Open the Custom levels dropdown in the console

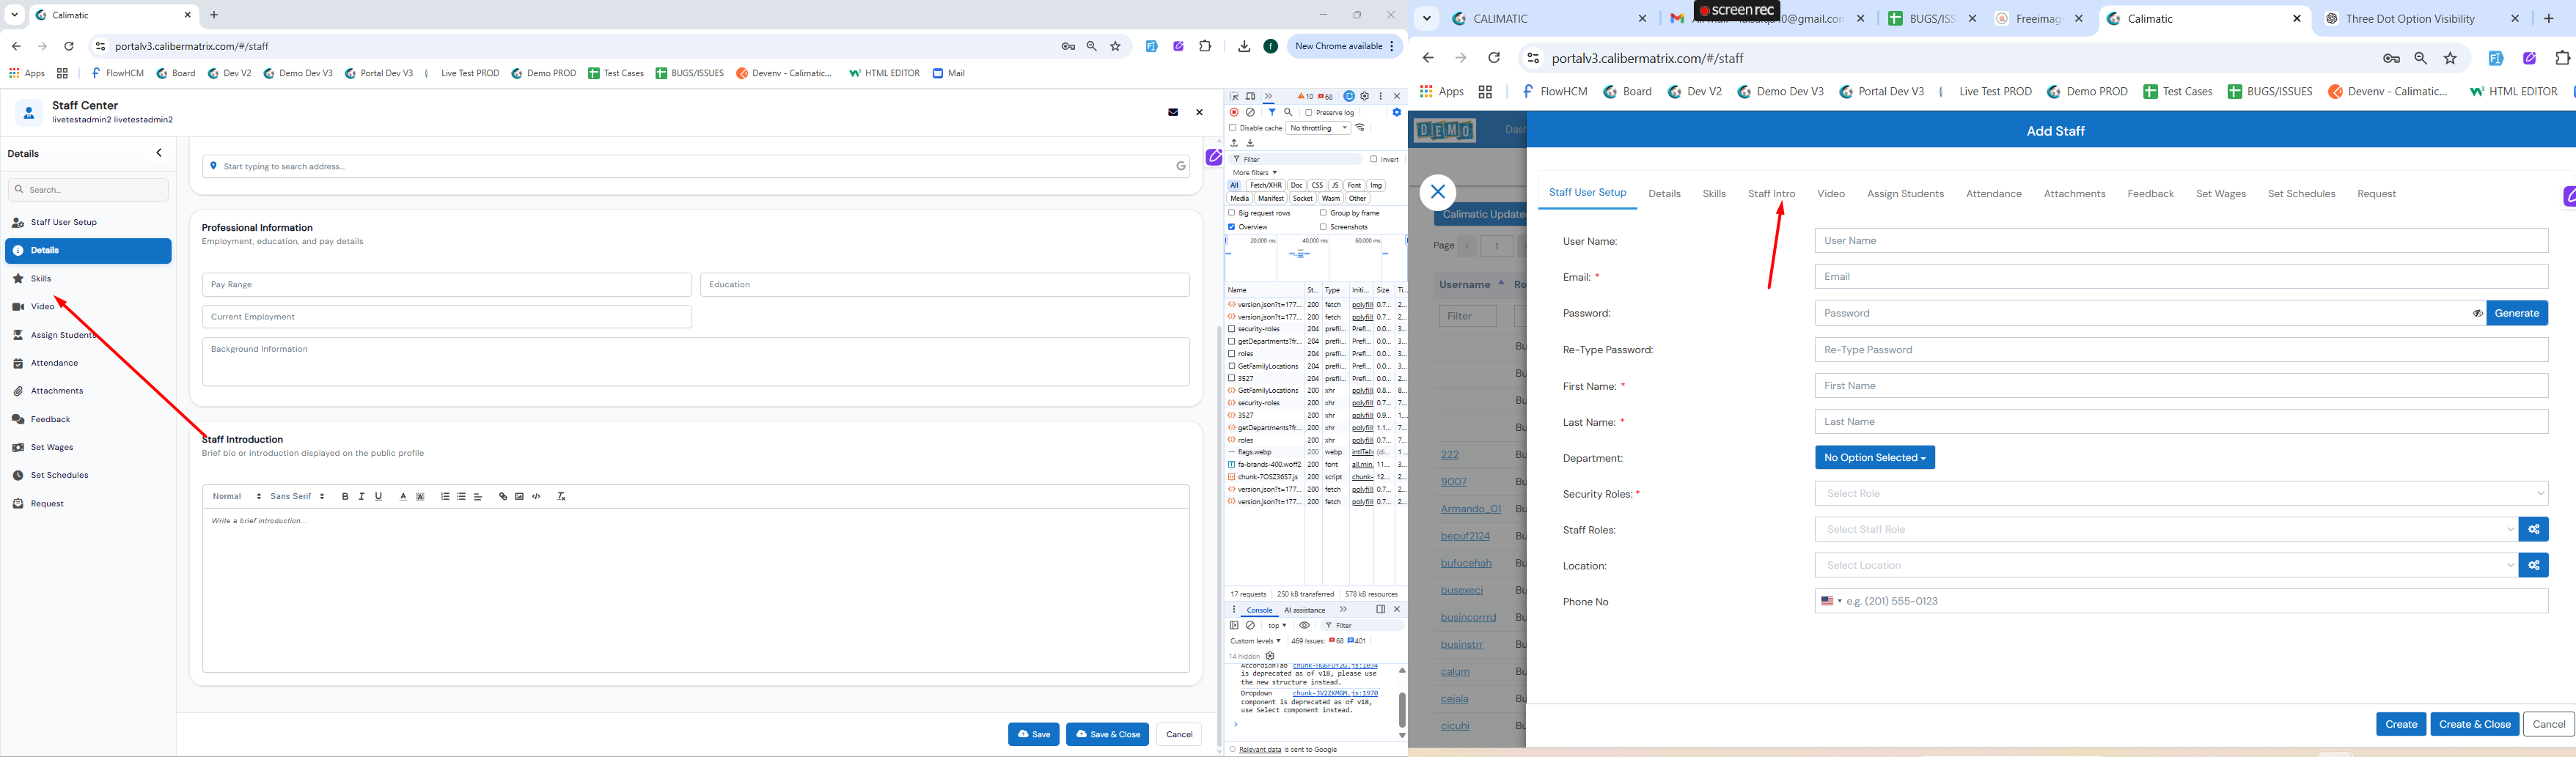pyautogui.click(x=1255, y=641)
